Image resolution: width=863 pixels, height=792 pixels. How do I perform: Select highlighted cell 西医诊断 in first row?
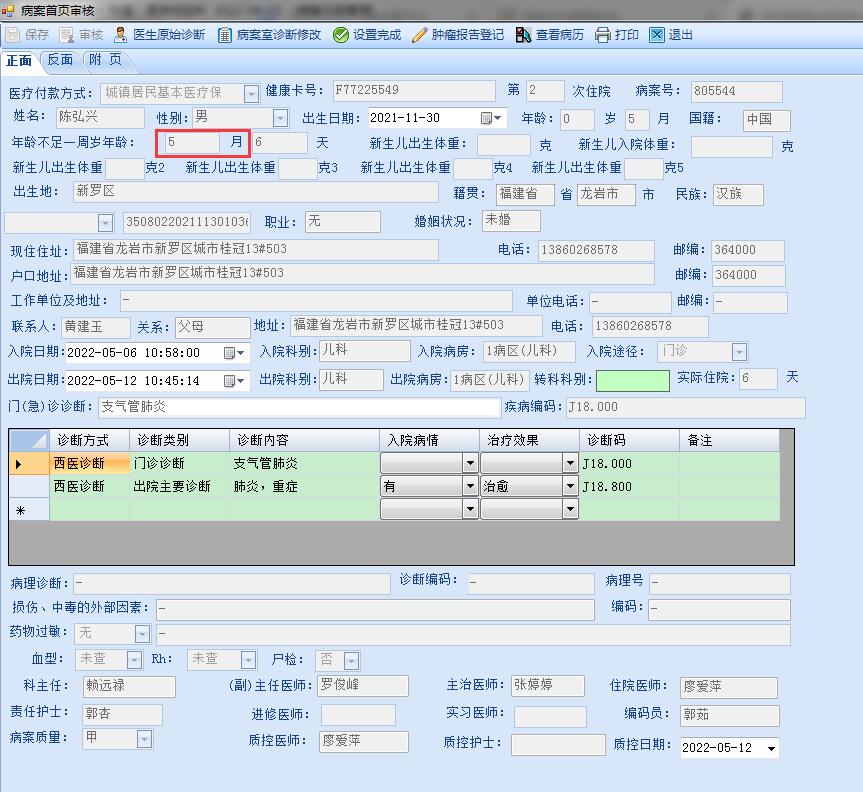pyautogui.click(x=90, y=463)
